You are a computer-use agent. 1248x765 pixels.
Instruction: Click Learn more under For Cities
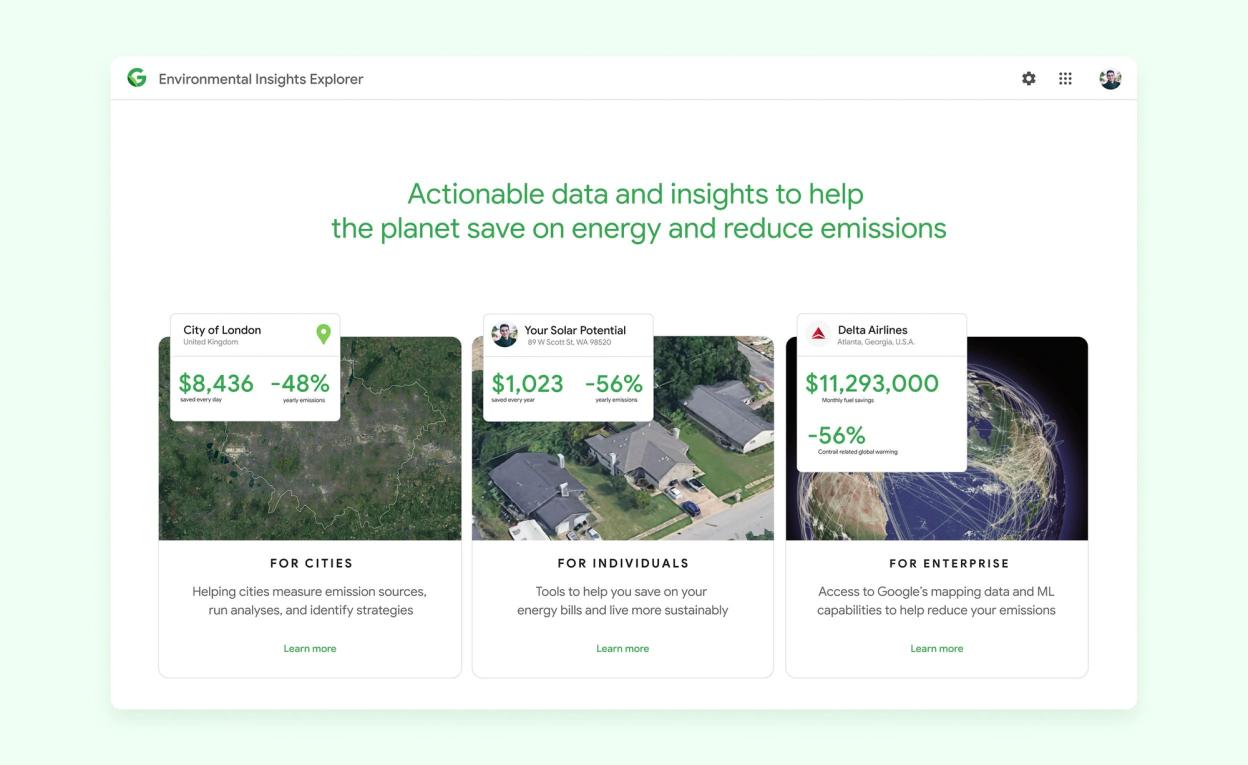click(x=310, y=648)
